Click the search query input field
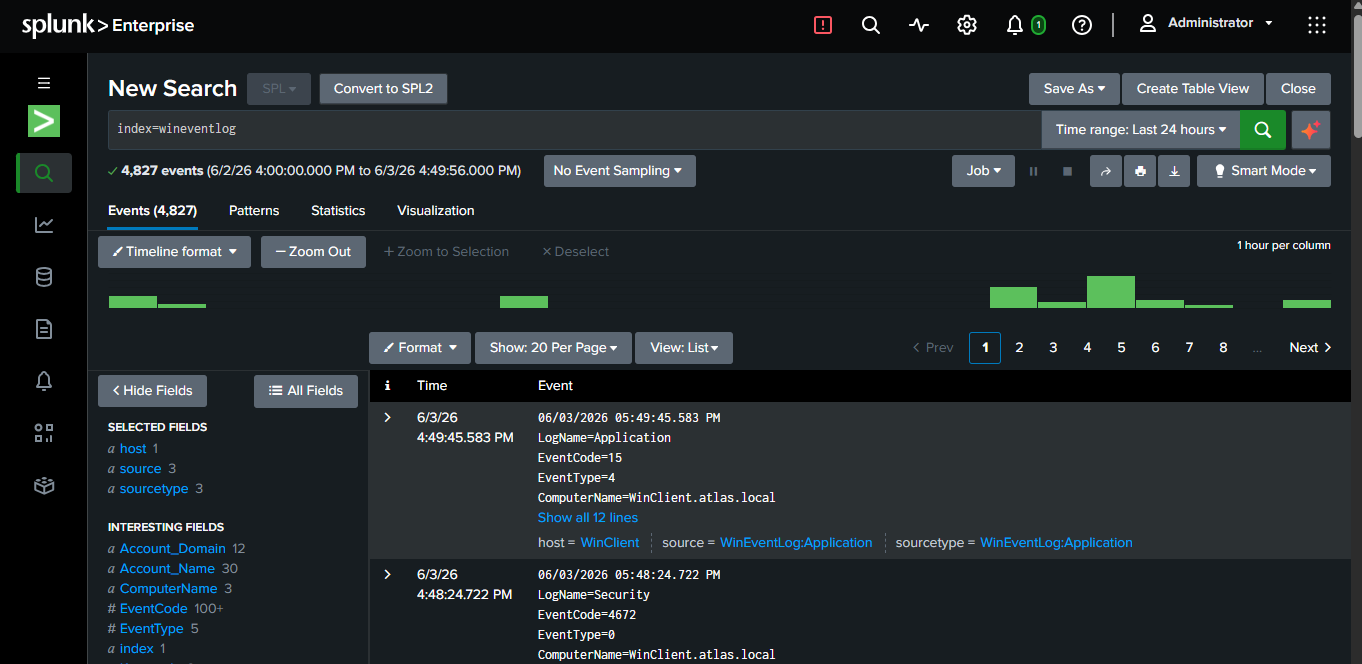Image resolution: width=1362 pixels, height=664 pixels. [x=575, y=129]
